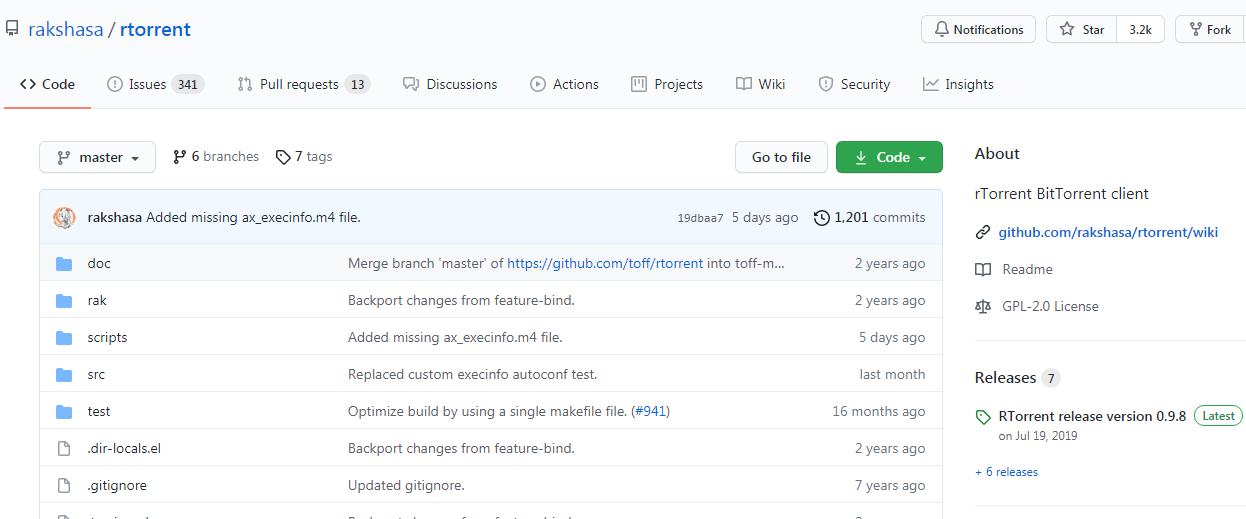The height and width of the screenshot is (519, 1246).
Task: Open the Replaced custom execinfo commit message
Action: (x=472, y=374)
